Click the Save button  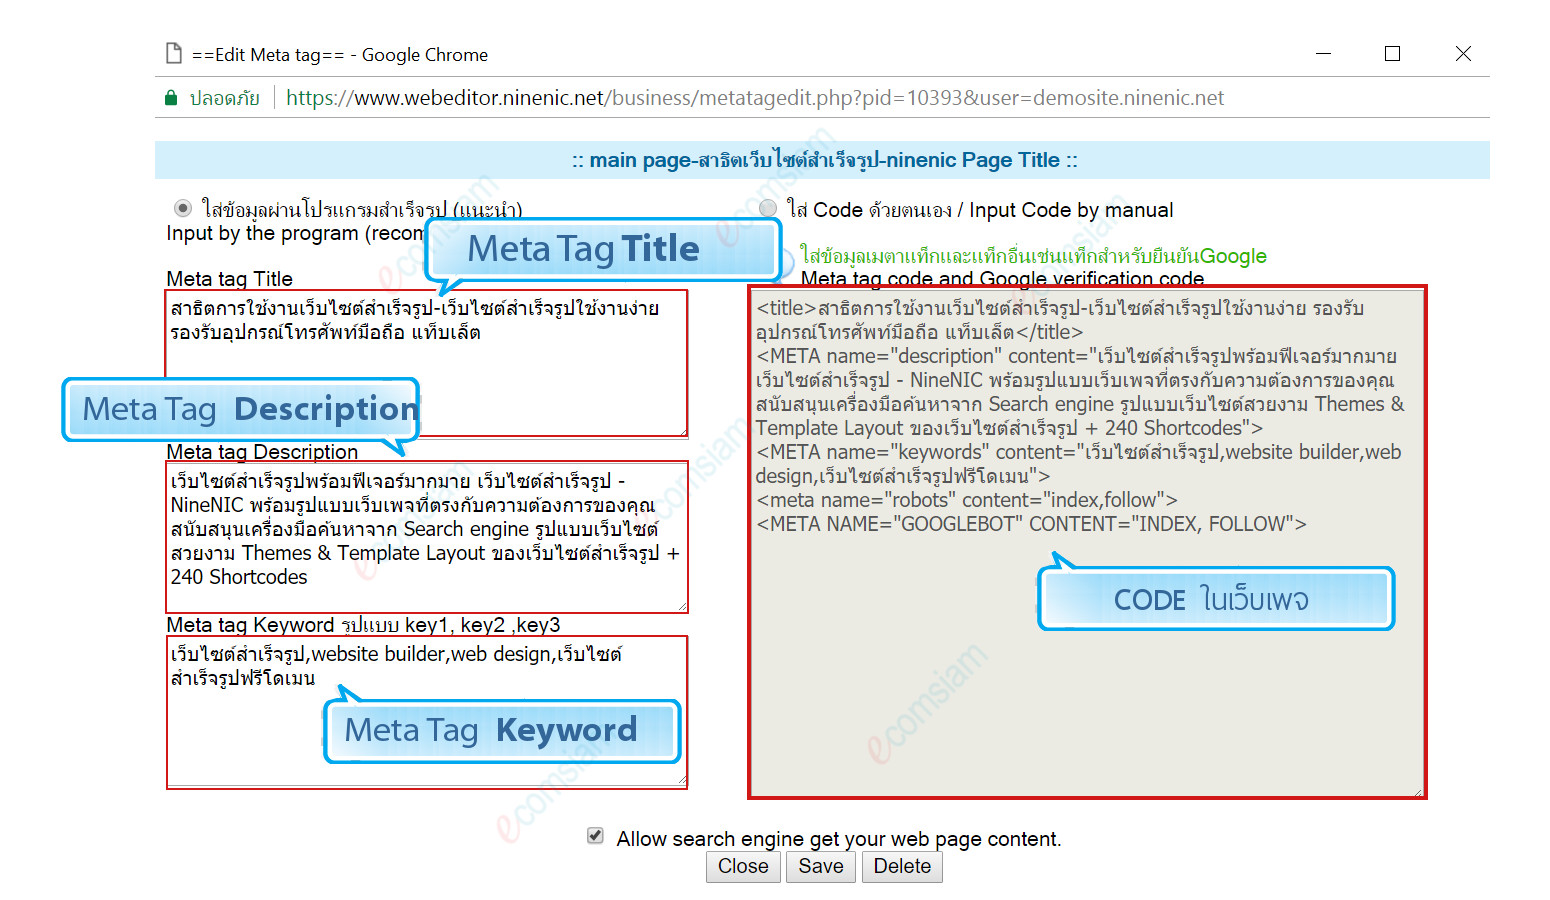(821, 867)
